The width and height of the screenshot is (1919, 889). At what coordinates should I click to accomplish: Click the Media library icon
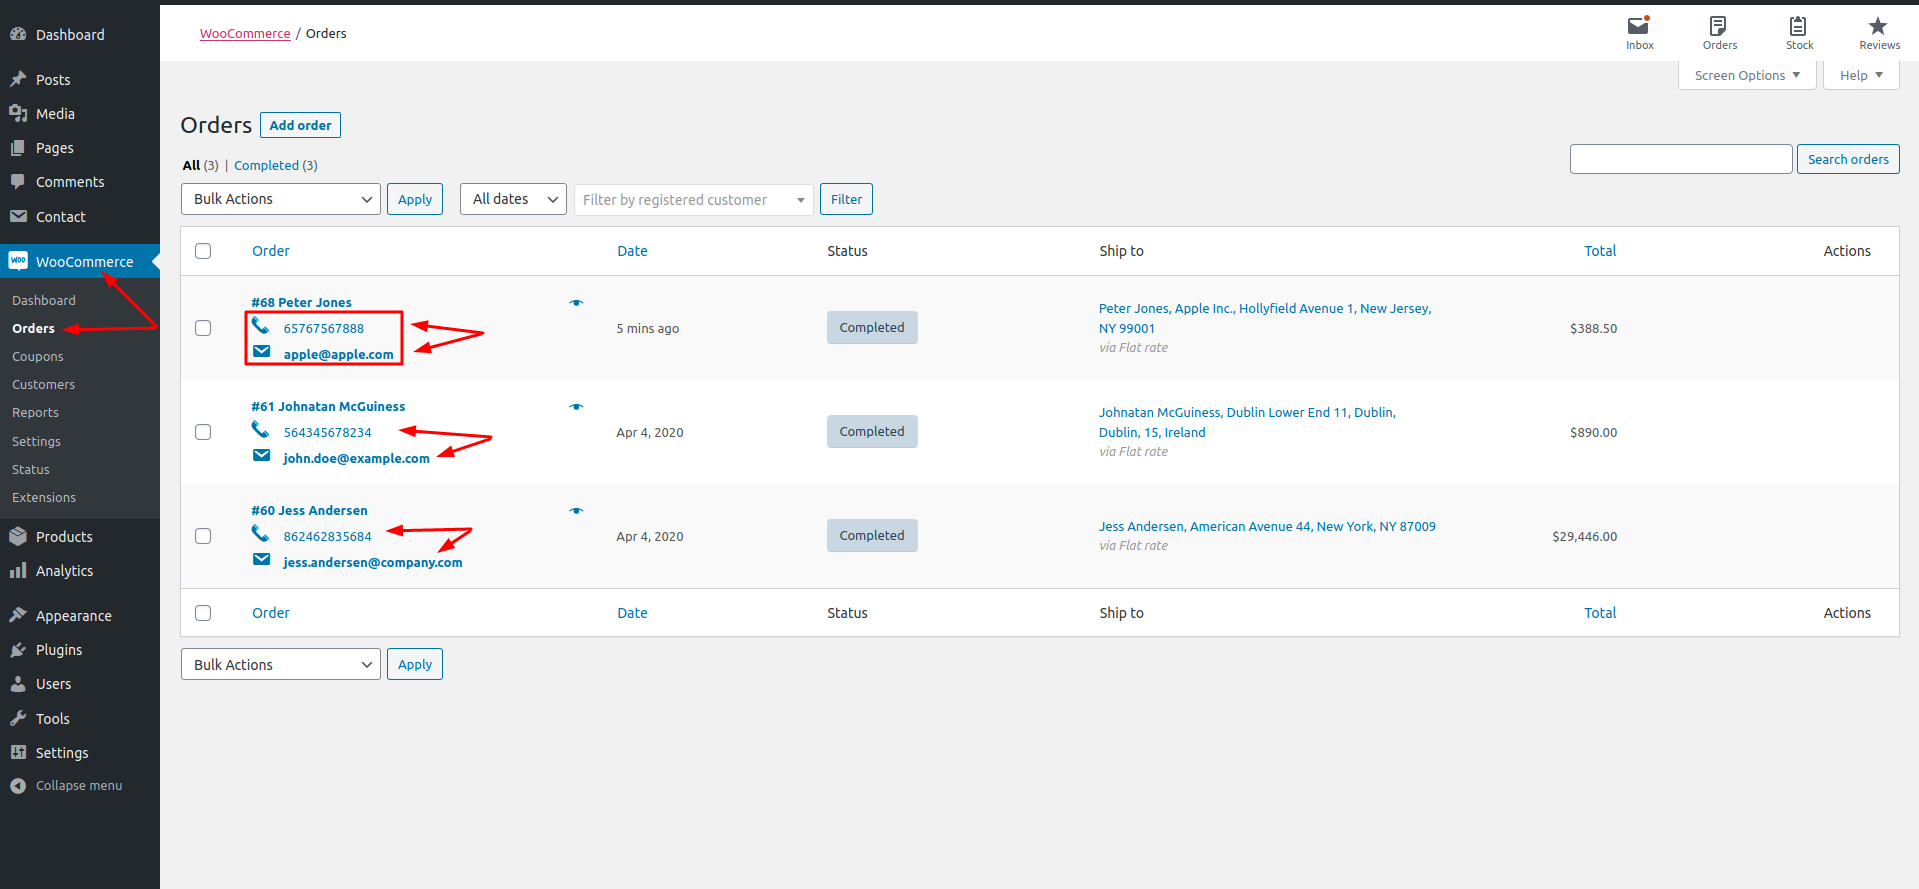18,113
